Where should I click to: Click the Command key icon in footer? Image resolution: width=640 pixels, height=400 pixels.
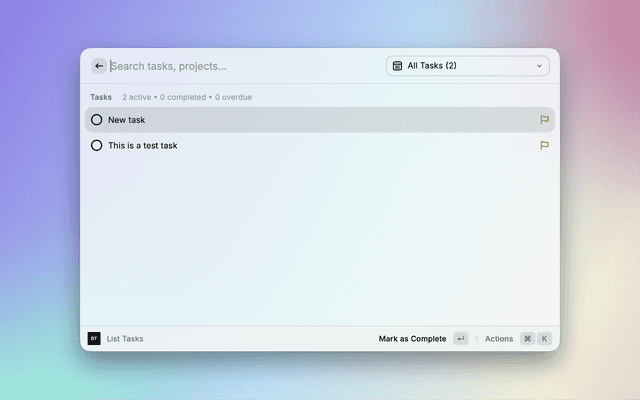[x=527, y=339]
